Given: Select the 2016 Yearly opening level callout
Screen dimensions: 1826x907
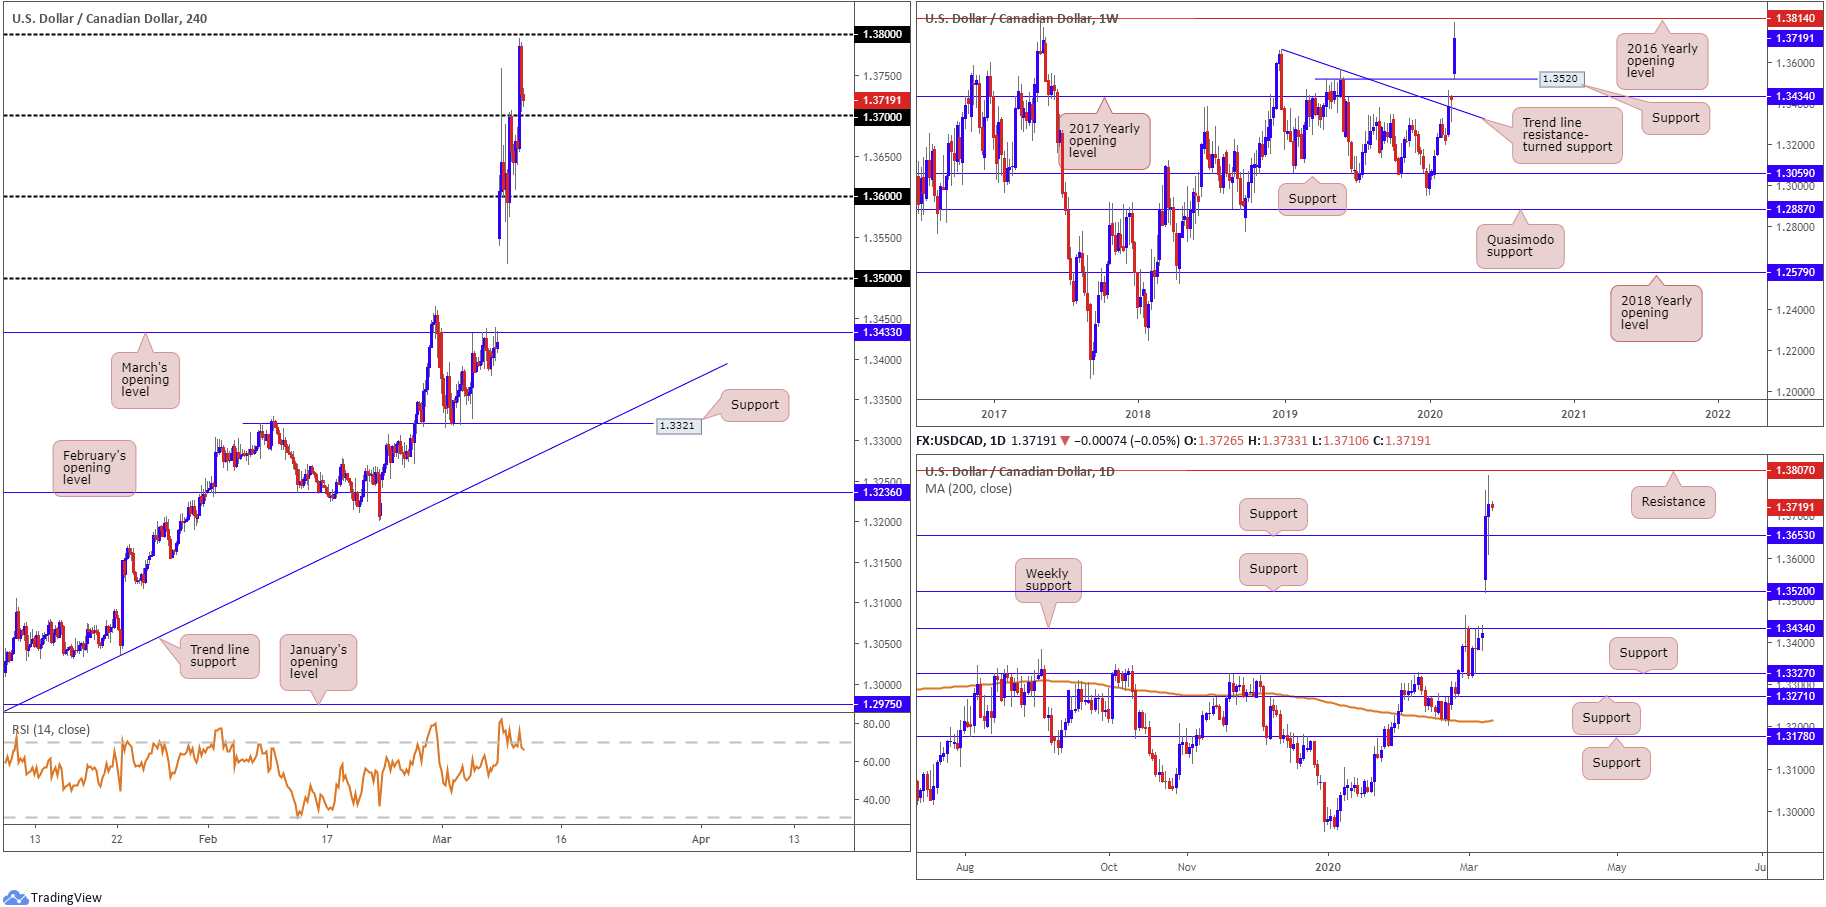Looking at the screenshot, I should [x=1662, y=61].
